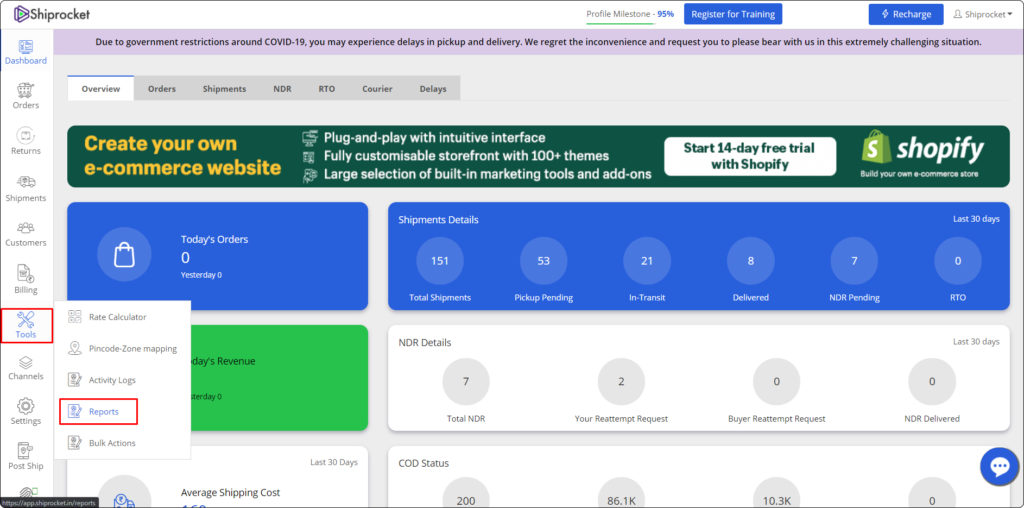Click the Shiprocket logo
The width and height of the screenshot is (1024, 508).
pos(52,14)
